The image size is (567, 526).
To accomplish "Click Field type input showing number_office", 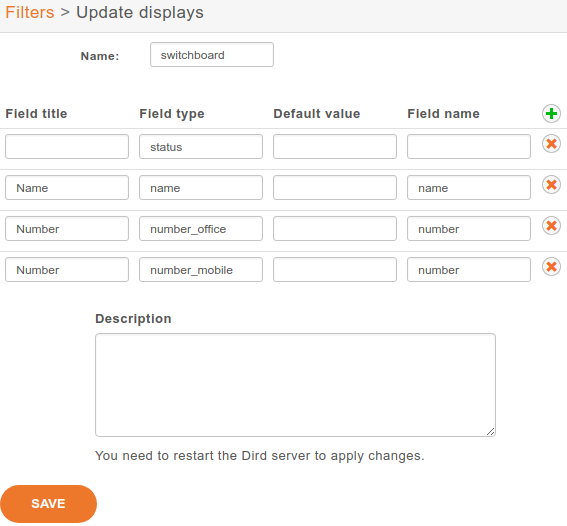I will pos(201,228).
